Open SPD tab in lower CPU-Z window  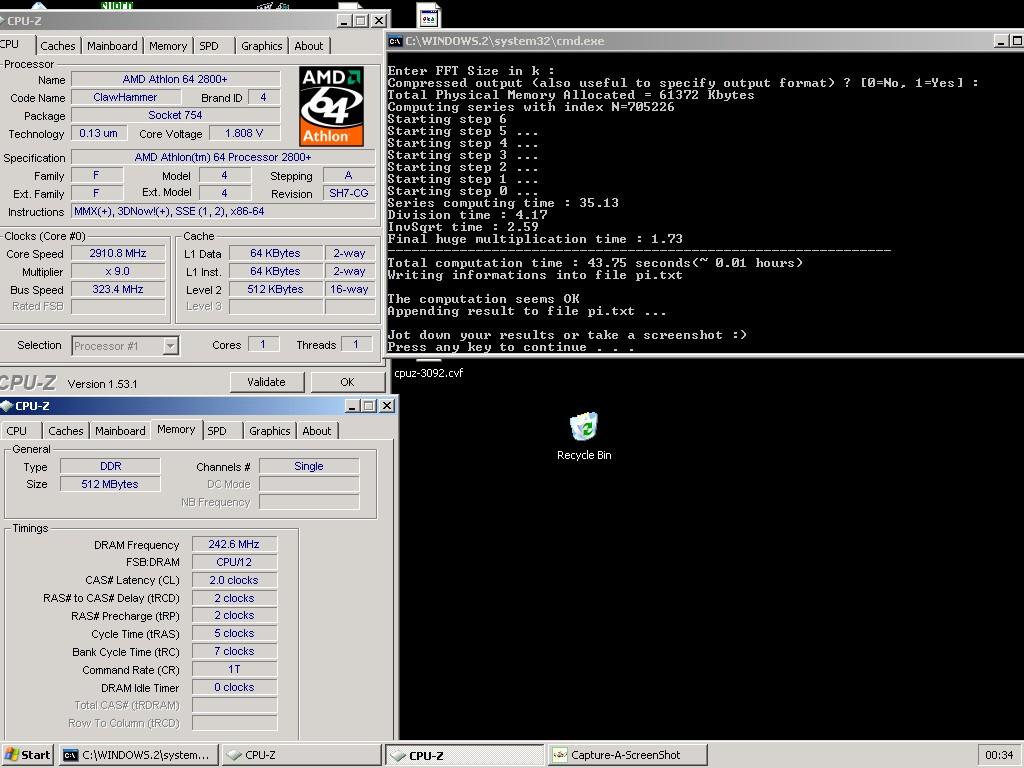click(x=217, y=431)
